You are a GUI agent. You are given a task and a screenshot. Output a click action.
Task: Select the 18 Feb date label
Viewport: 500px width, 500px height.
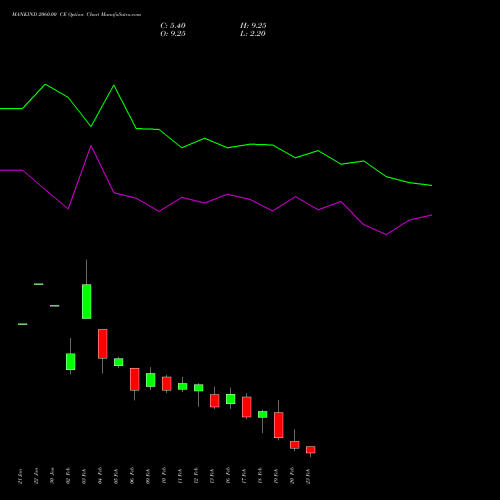[260, 476]
